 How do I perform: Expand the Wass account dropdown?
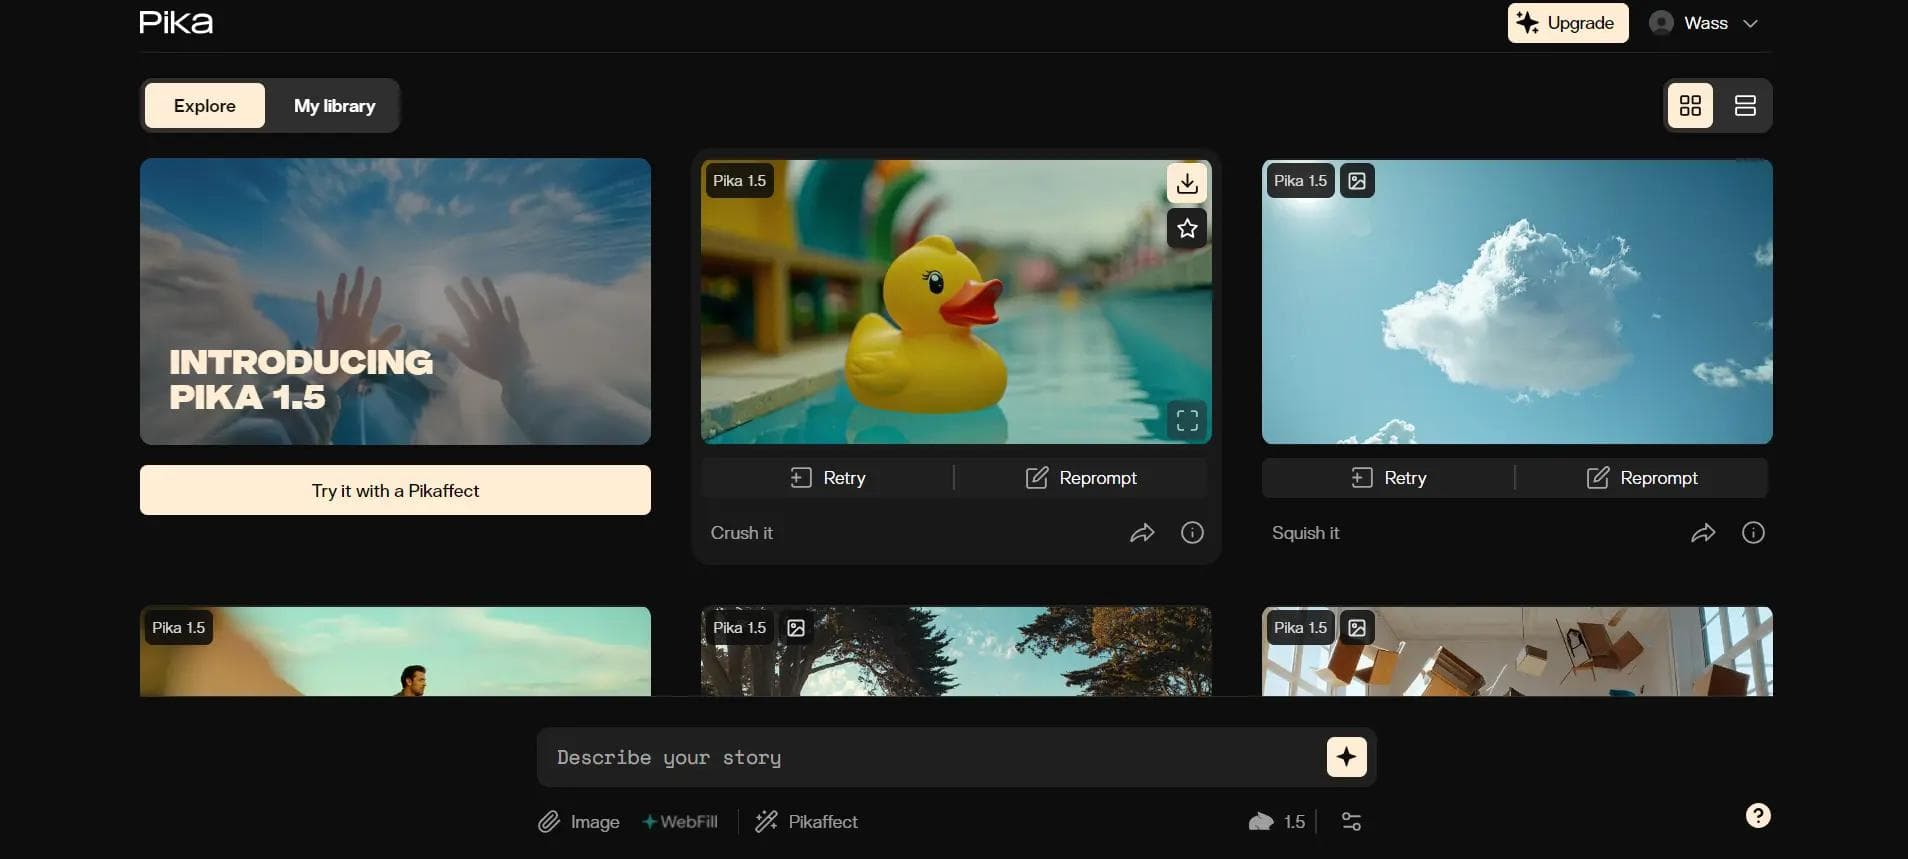point(1750,24)
